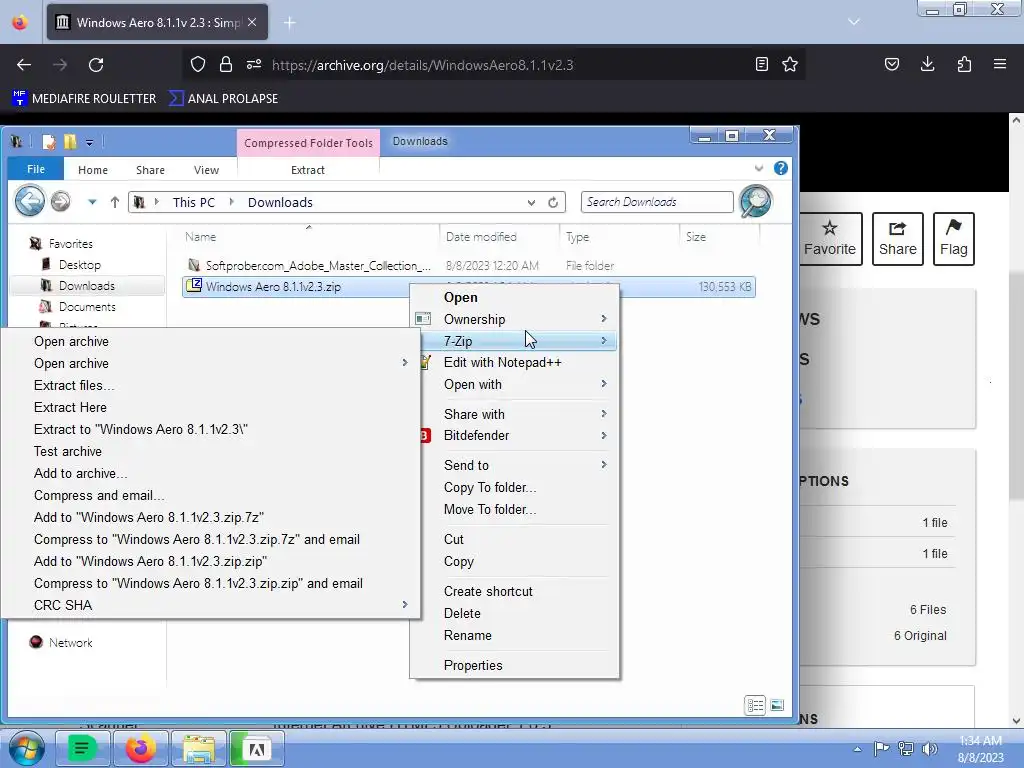1024x768 pixels.
Task: Expand the Send to submenu
Action: [x=514, y=465]
